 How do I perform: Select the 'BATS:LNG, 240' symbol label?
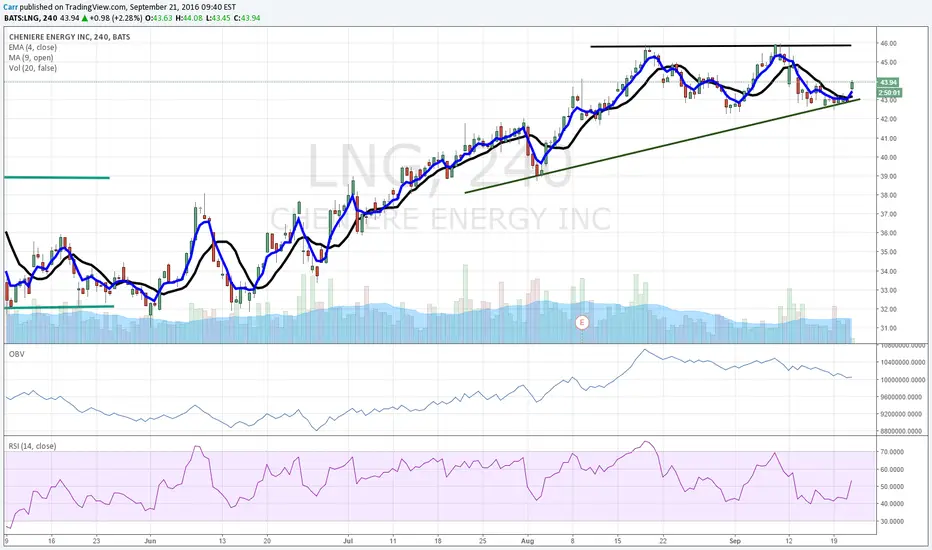click(x=31, y=18)
